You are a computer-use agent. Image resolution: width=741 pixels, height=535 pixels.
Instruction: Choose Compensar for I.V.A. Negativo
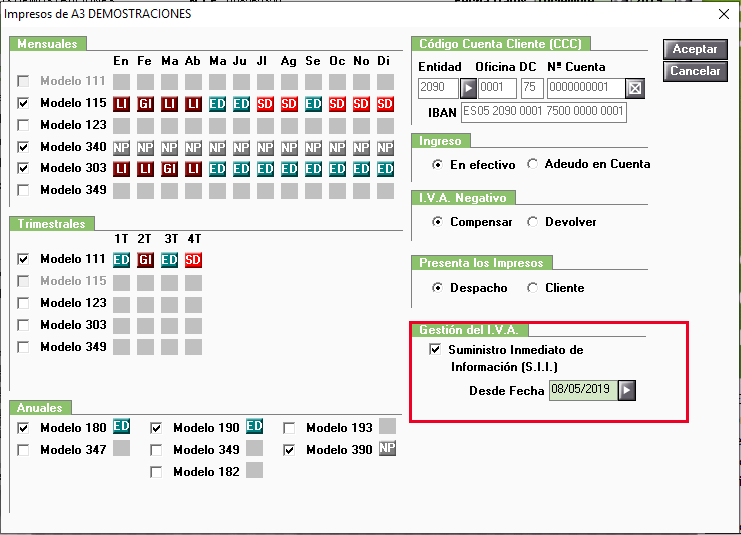click(438, 222)
